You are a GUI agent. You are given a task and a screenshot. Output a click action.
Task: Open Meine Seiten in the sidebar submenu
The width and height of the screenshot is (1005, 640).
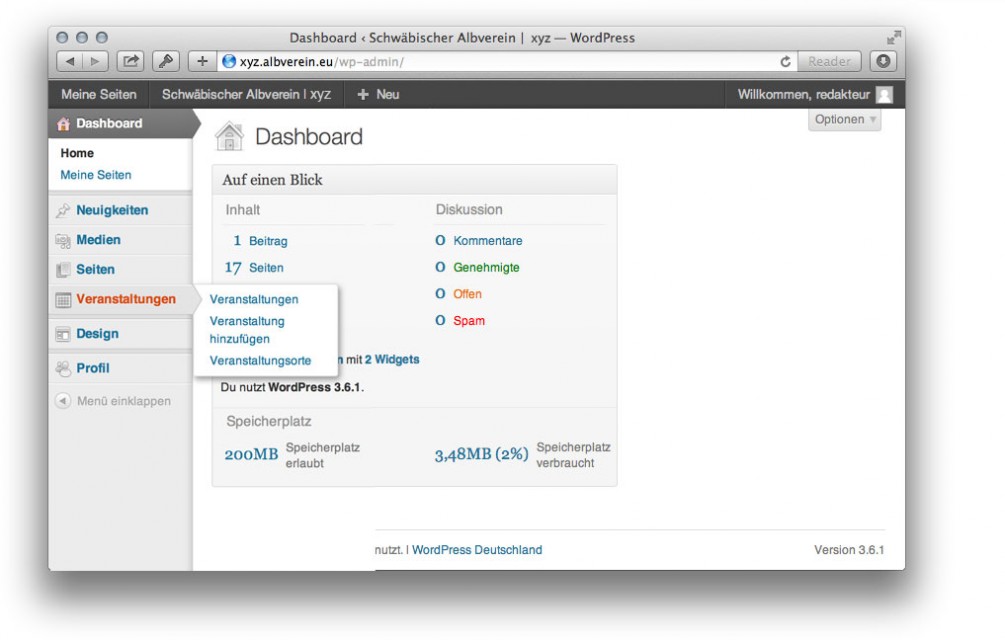click(96, 175)
